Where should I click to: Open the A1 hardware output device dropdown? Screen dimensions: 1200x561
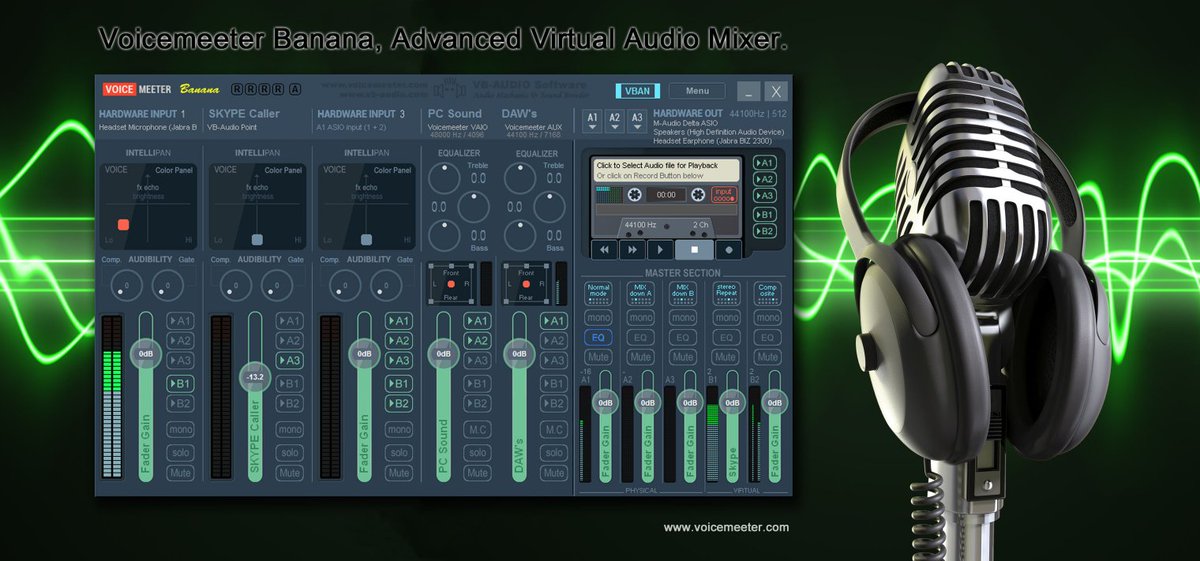coord(592,121)
